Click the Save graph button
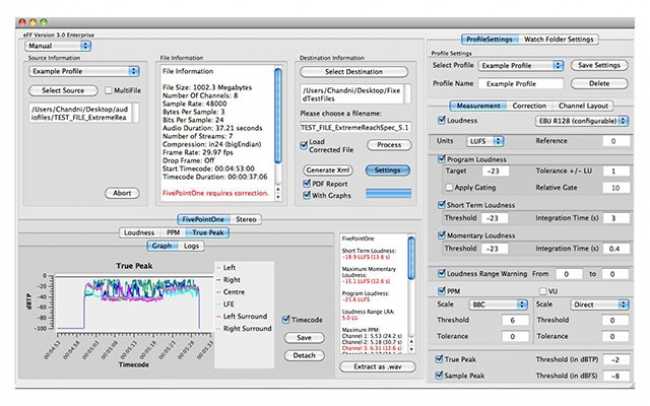This screenshot has width=650, height=406. [x=304, y=338]
